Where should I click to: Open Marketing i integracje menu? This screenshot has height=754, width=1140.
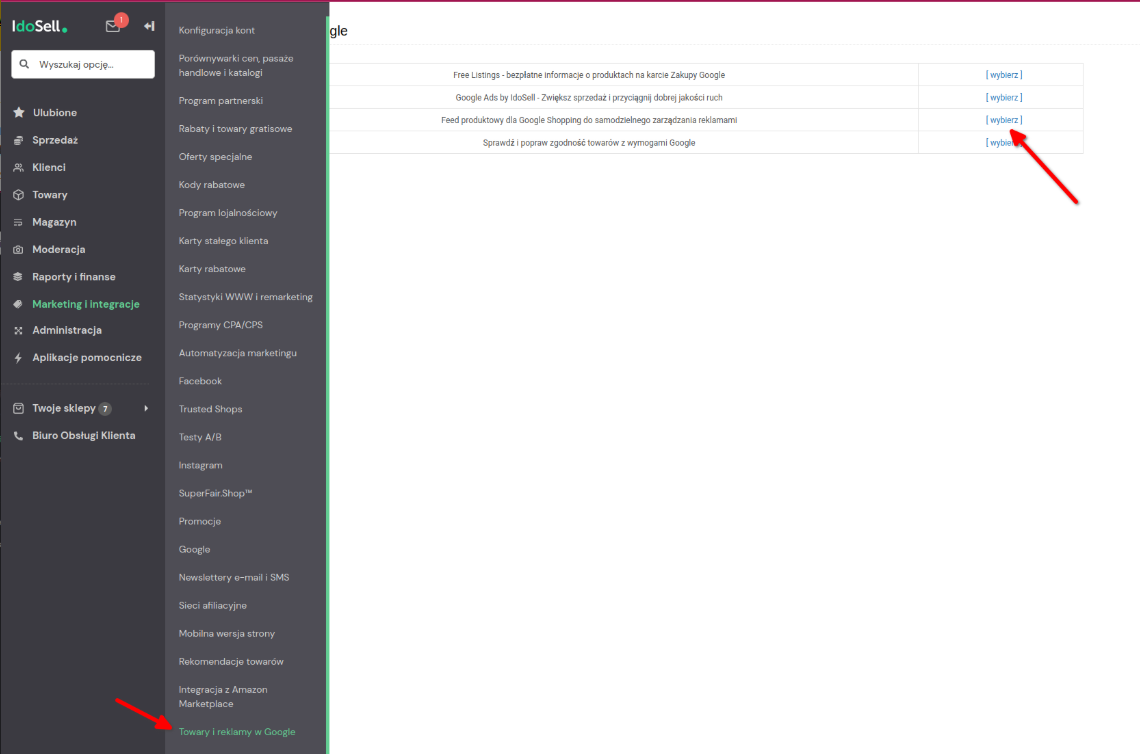click(86, 304)
